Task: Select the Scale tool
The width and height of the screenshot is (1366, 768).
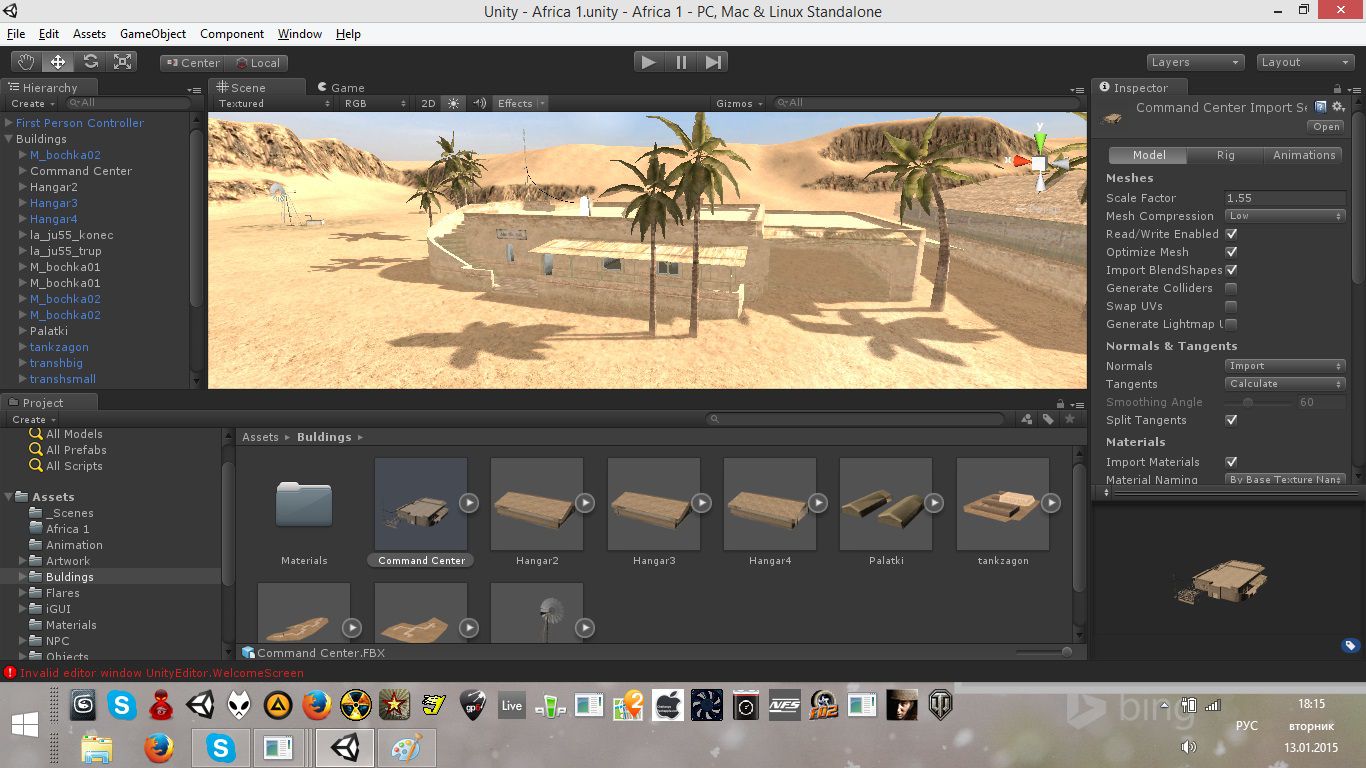Action: pyautogui.click(x=123, y=62)
